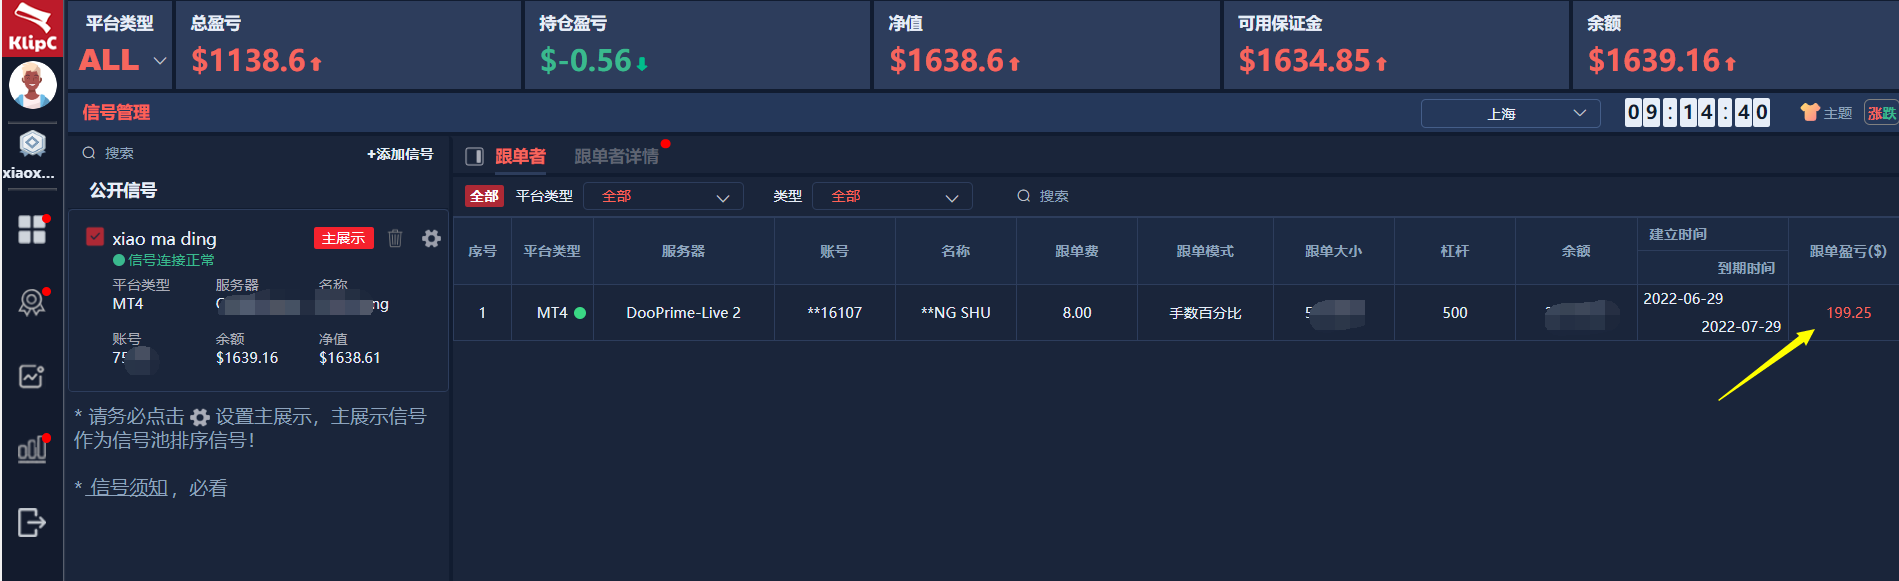Click the 信号管理 heading
1899x581 pixels.
coord(116,112)
